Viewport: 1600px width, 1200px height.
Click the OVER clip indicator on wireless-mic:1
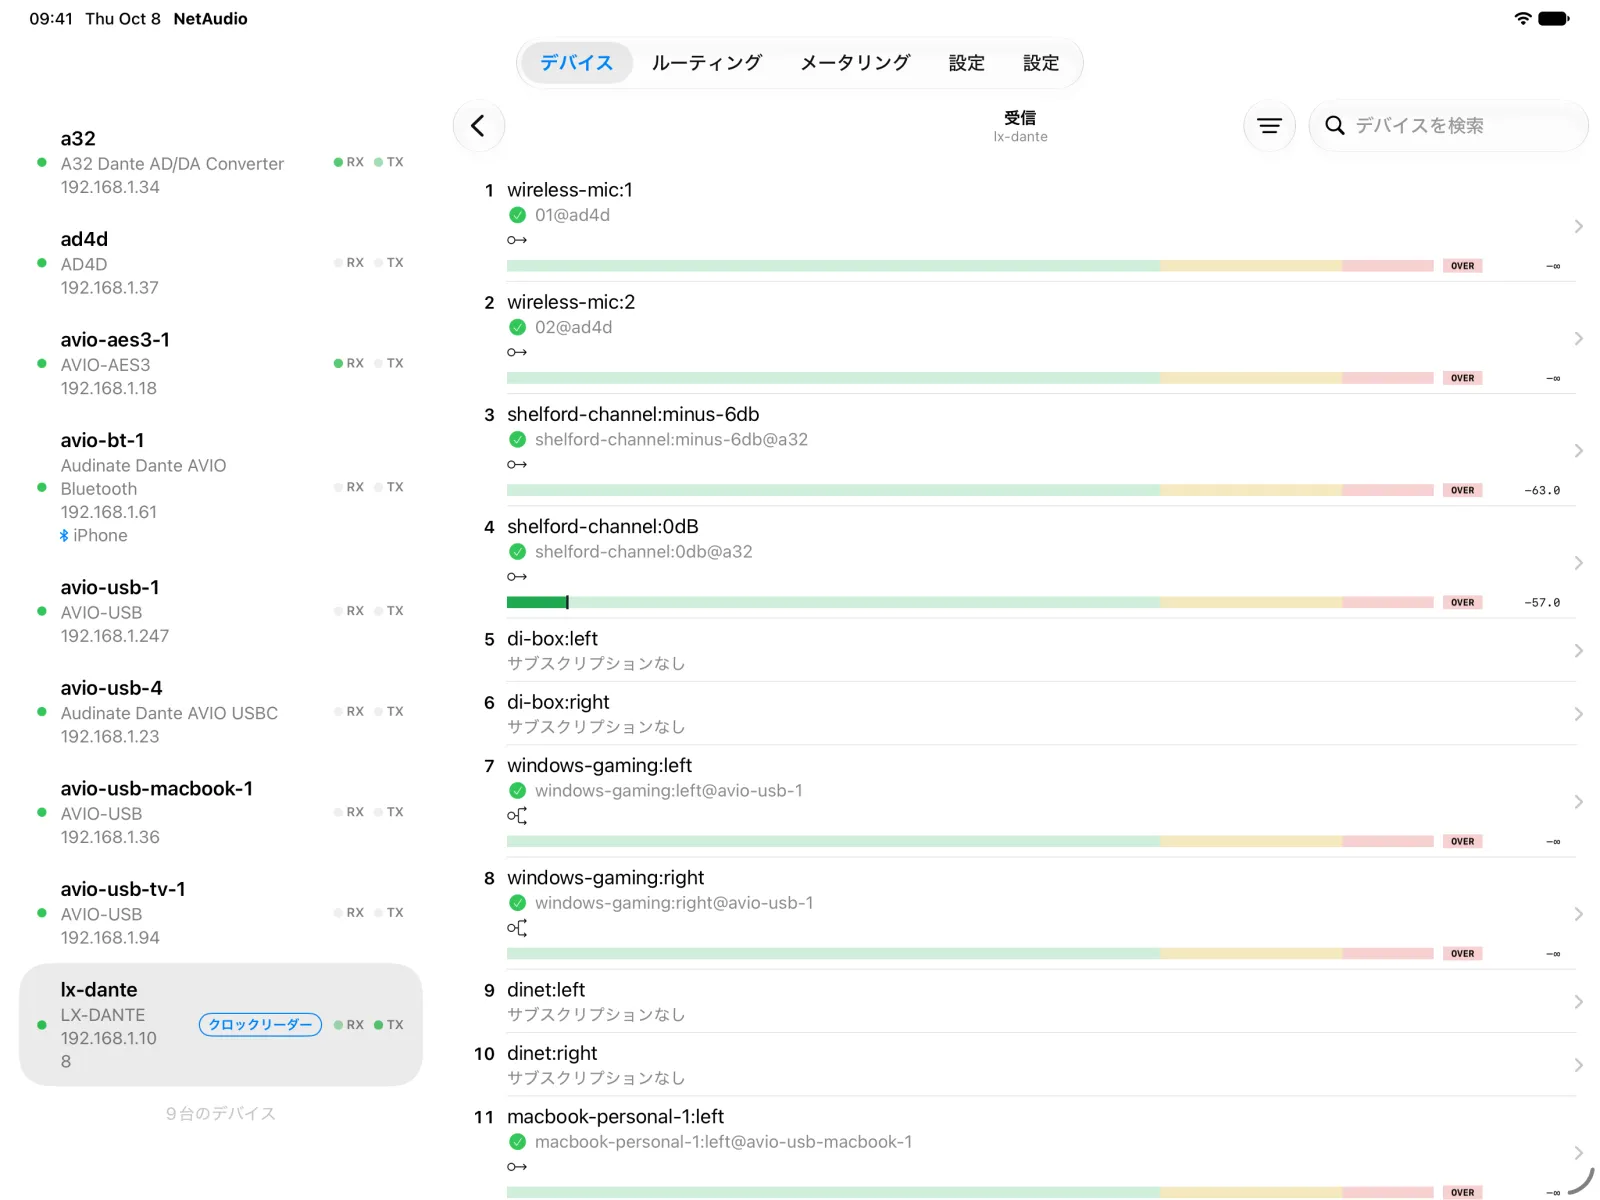(x=1462, y=266)
